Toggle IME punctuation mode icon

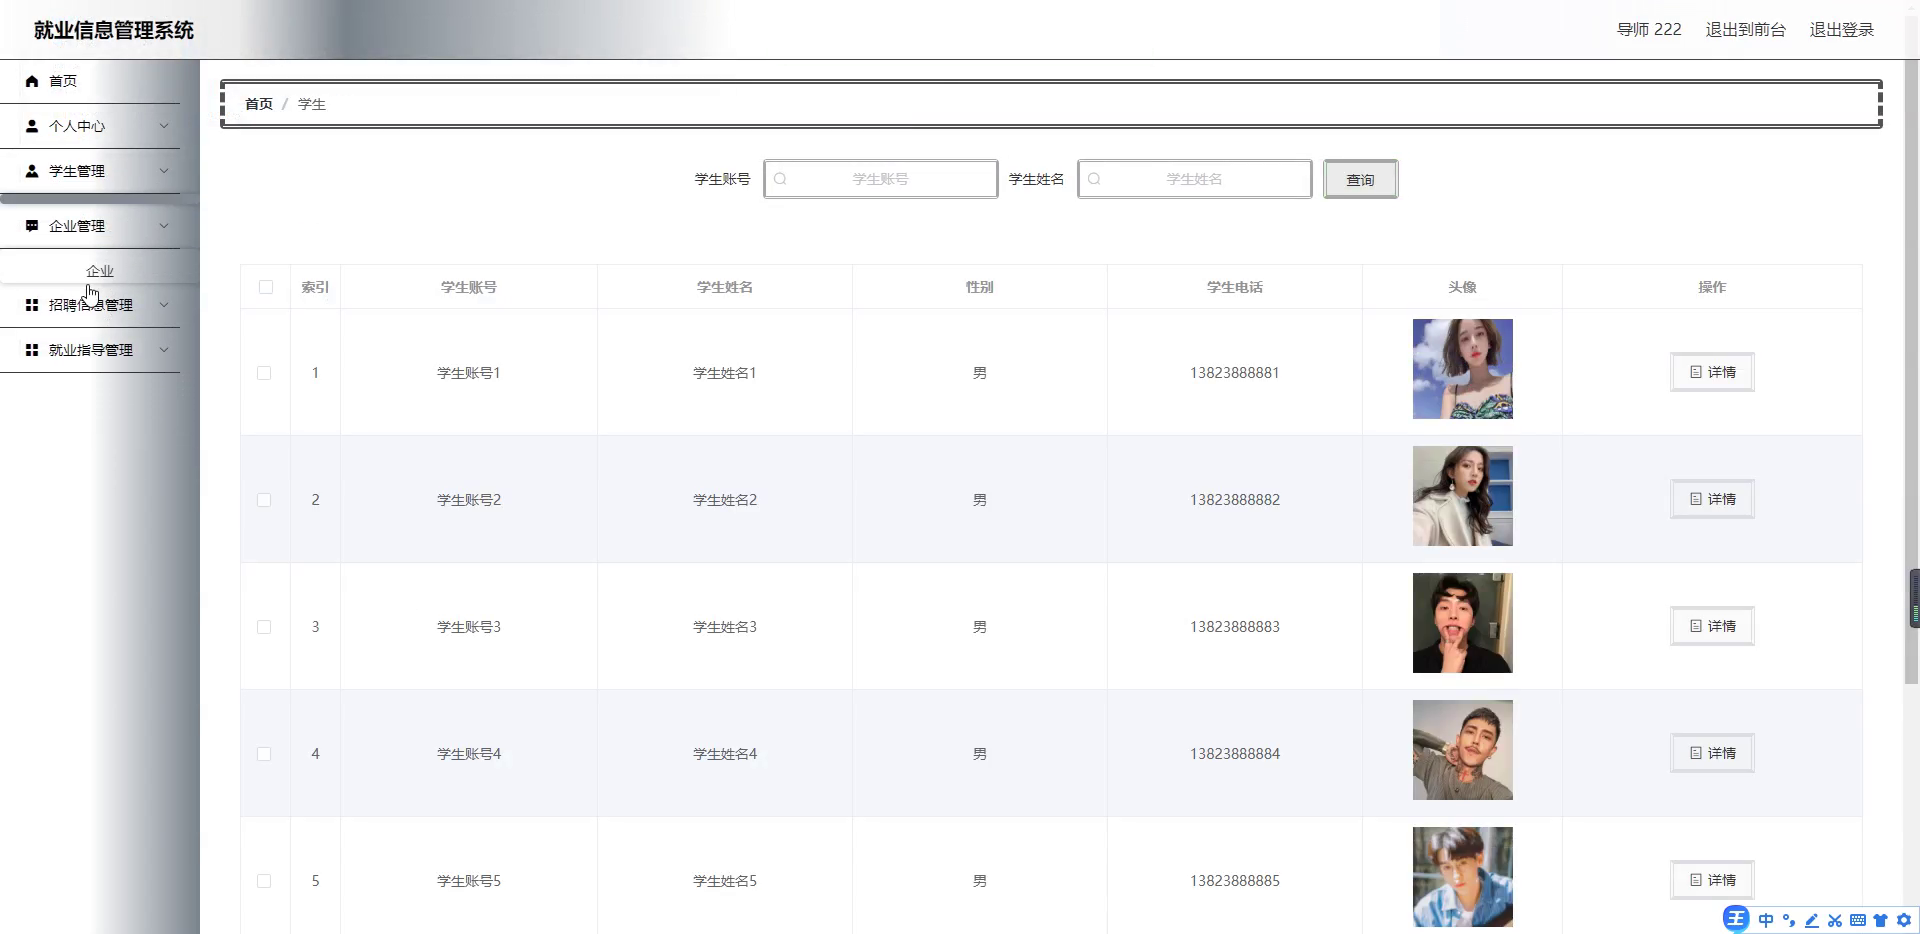[1789, 920]
